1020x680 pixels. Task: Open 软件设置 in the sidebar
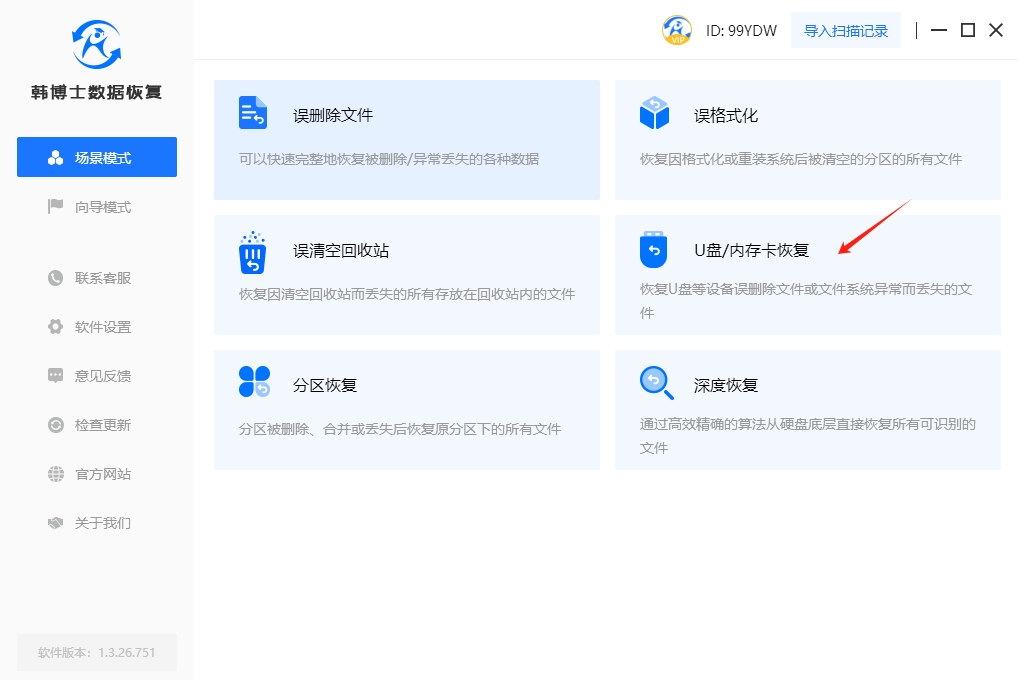pyautogui.click(x=97, y=327)
